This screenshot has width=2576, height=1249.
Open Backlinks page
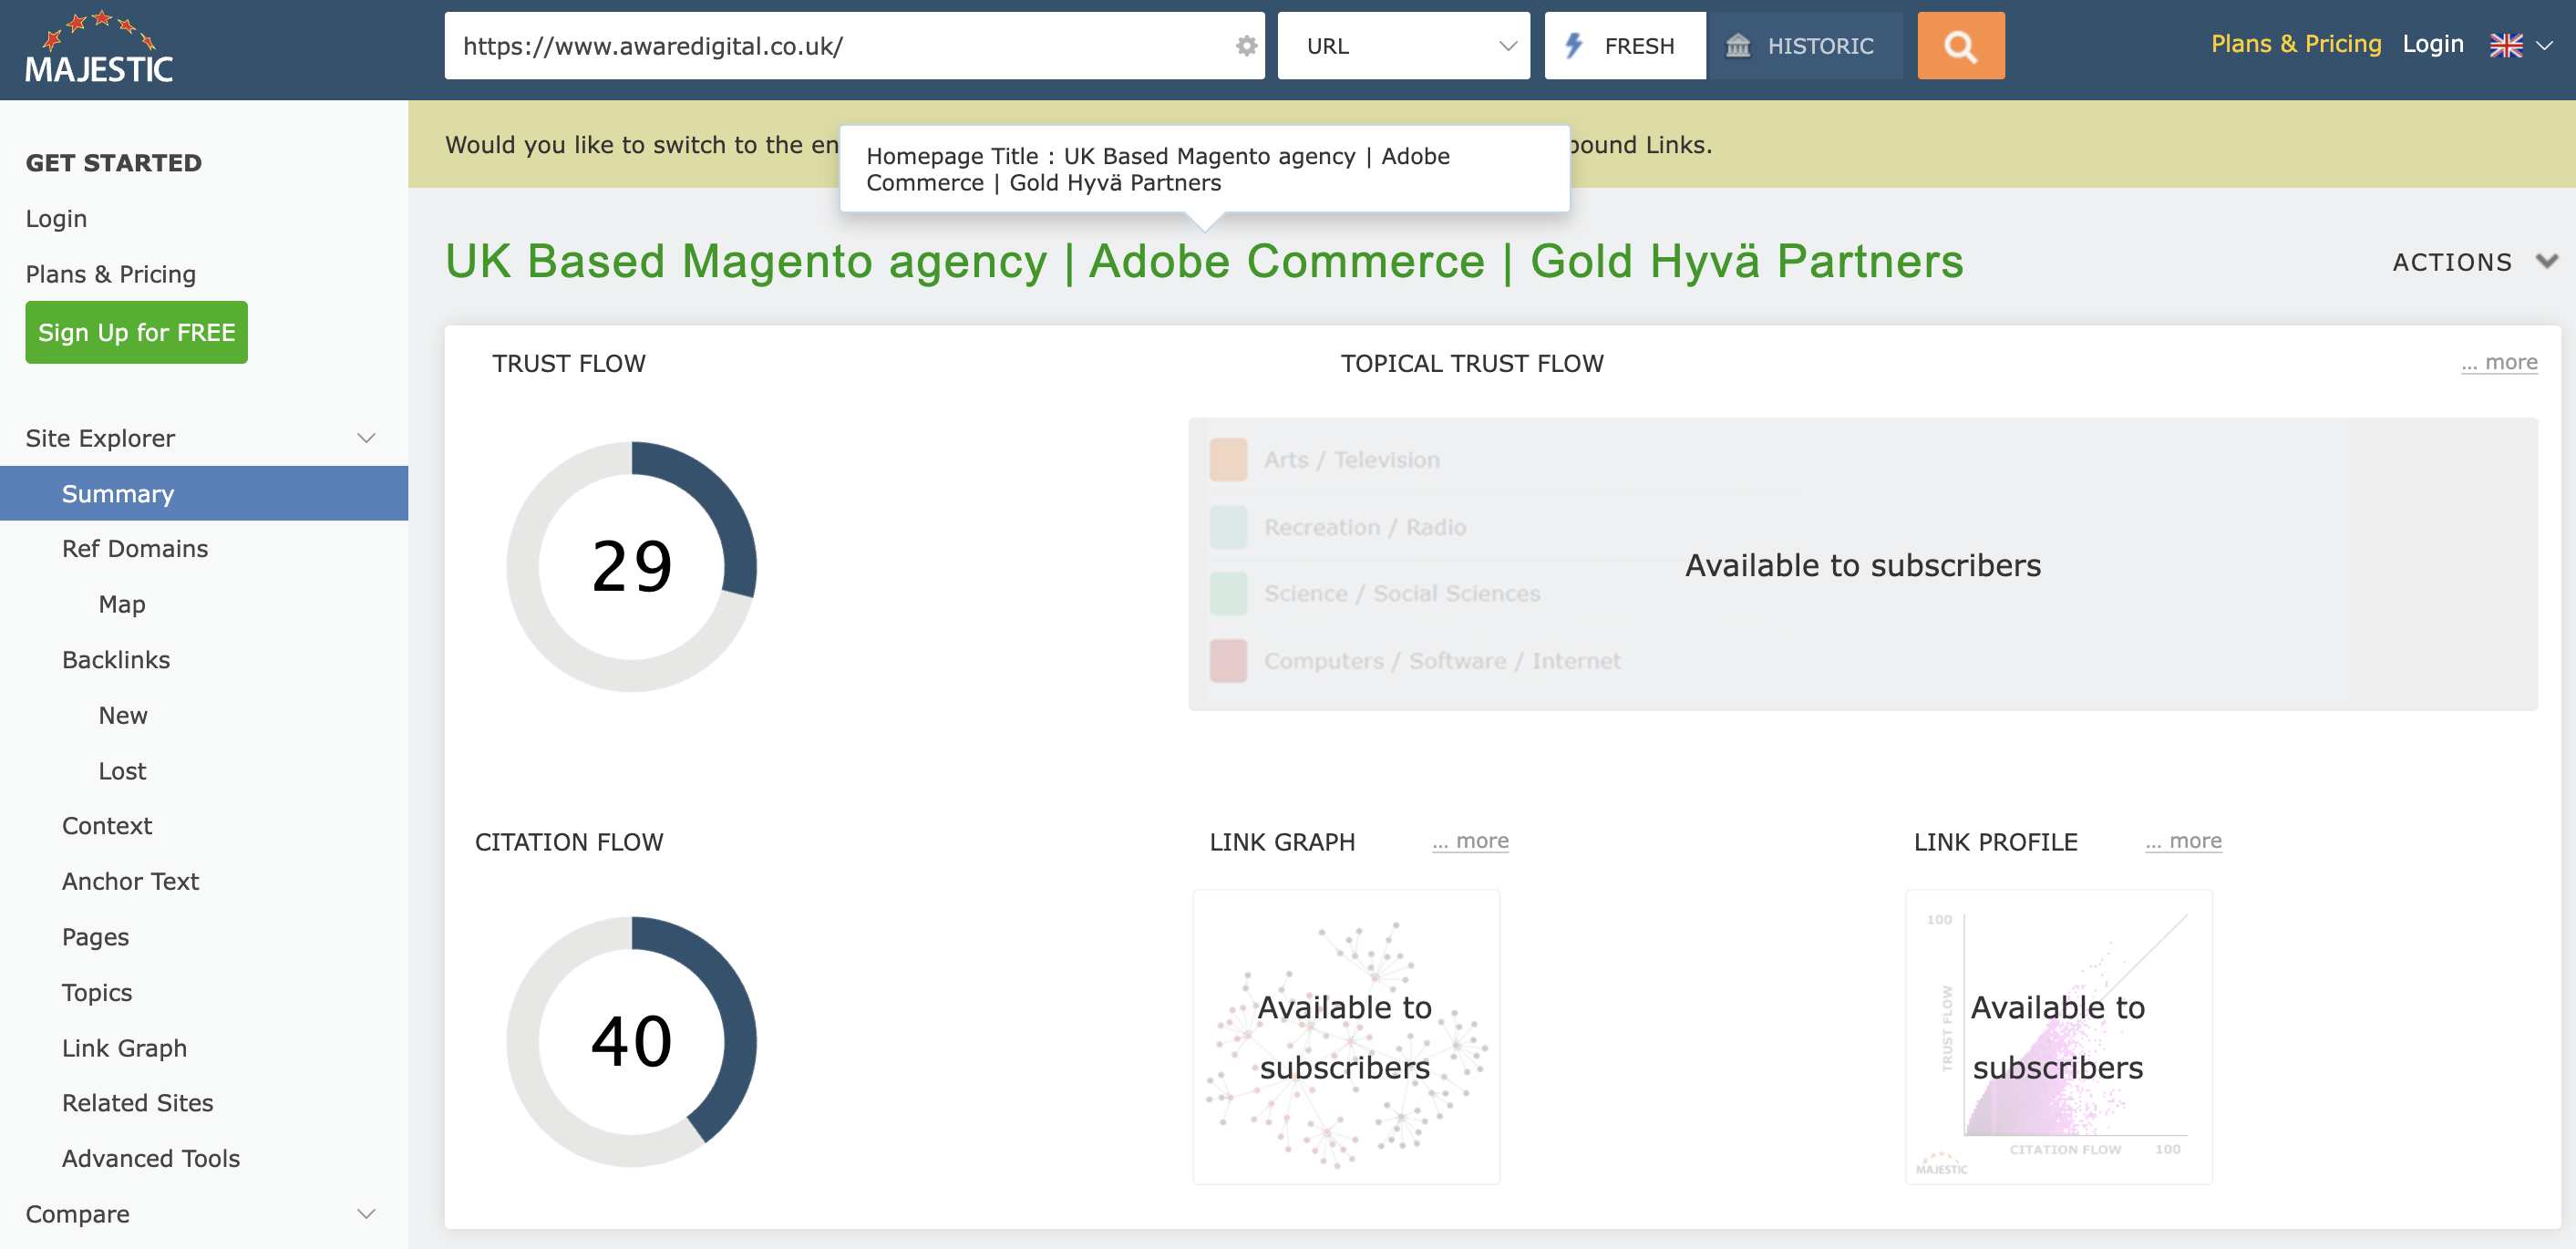point(116,660)
